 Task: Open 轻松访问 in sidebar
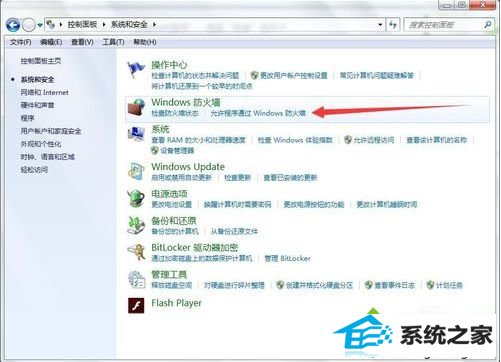(x=34, y=170)
